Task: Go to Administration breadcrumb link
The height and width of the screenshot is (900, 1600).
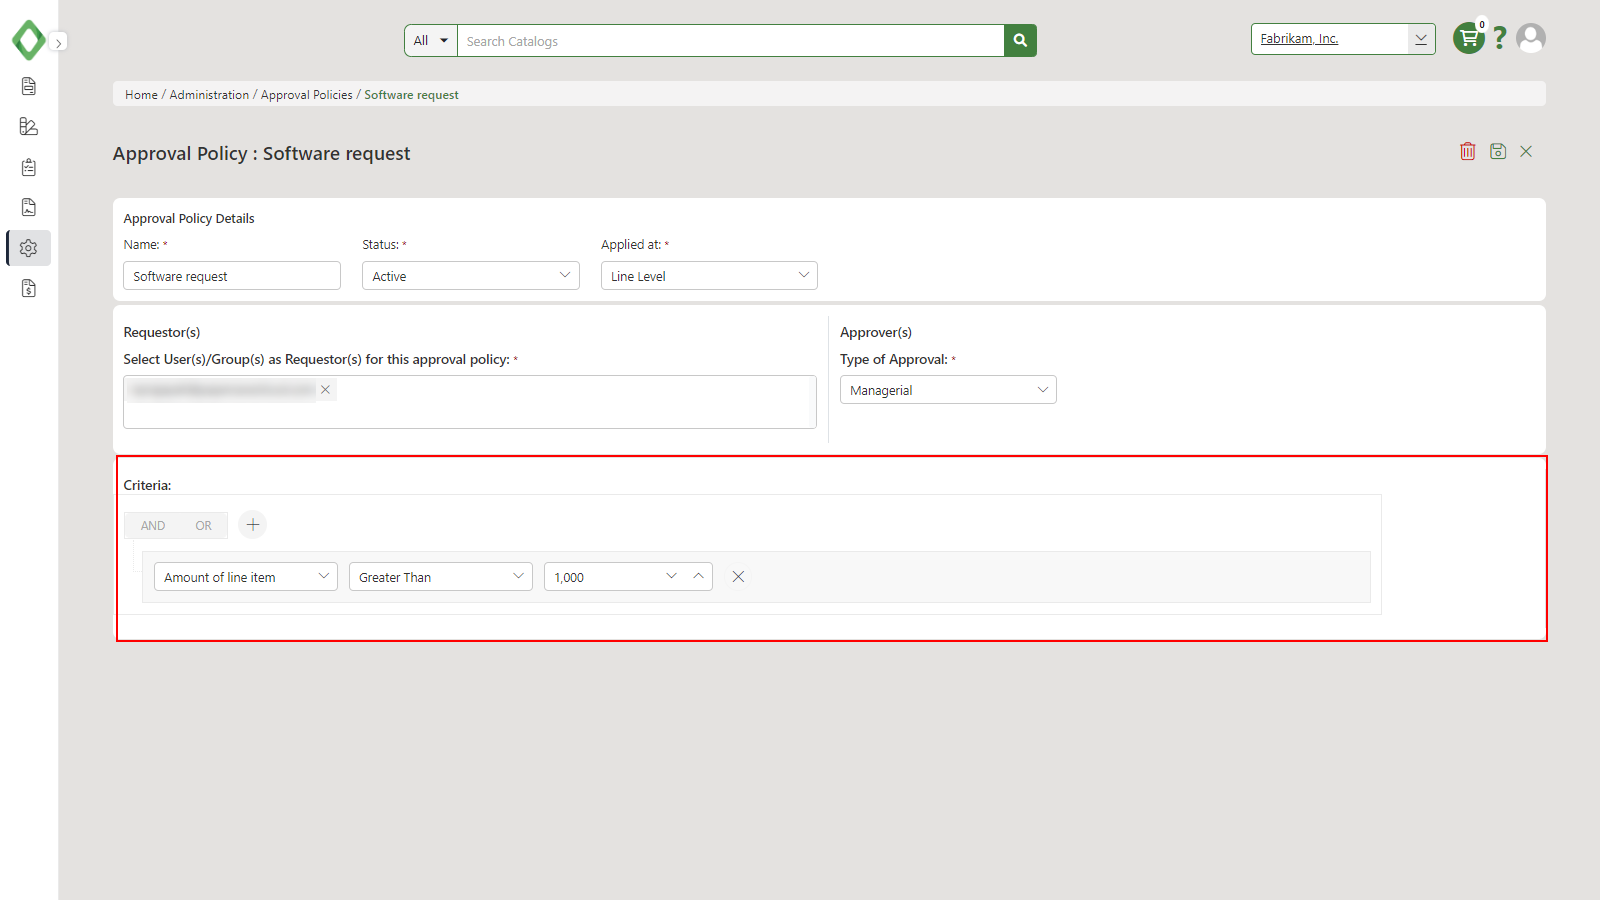Action: [209, 95]
